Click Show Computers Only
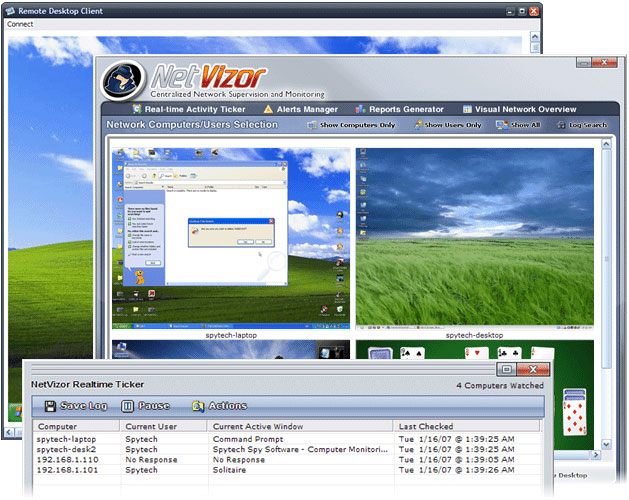Screen dimensions: 629x500 pos(351,125)
